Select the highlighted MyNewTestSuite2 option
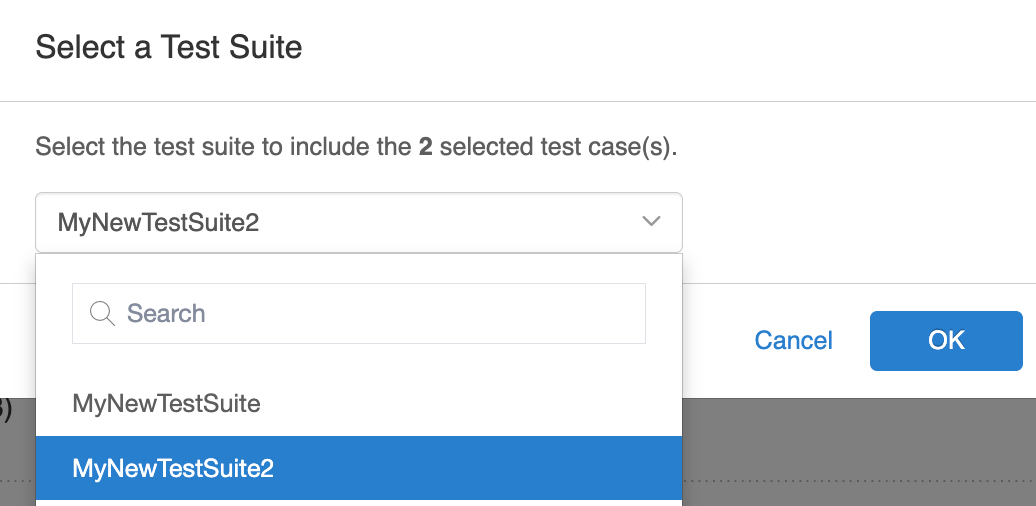The height and width of the screenshot is (506, 1036). coord(173,468)
